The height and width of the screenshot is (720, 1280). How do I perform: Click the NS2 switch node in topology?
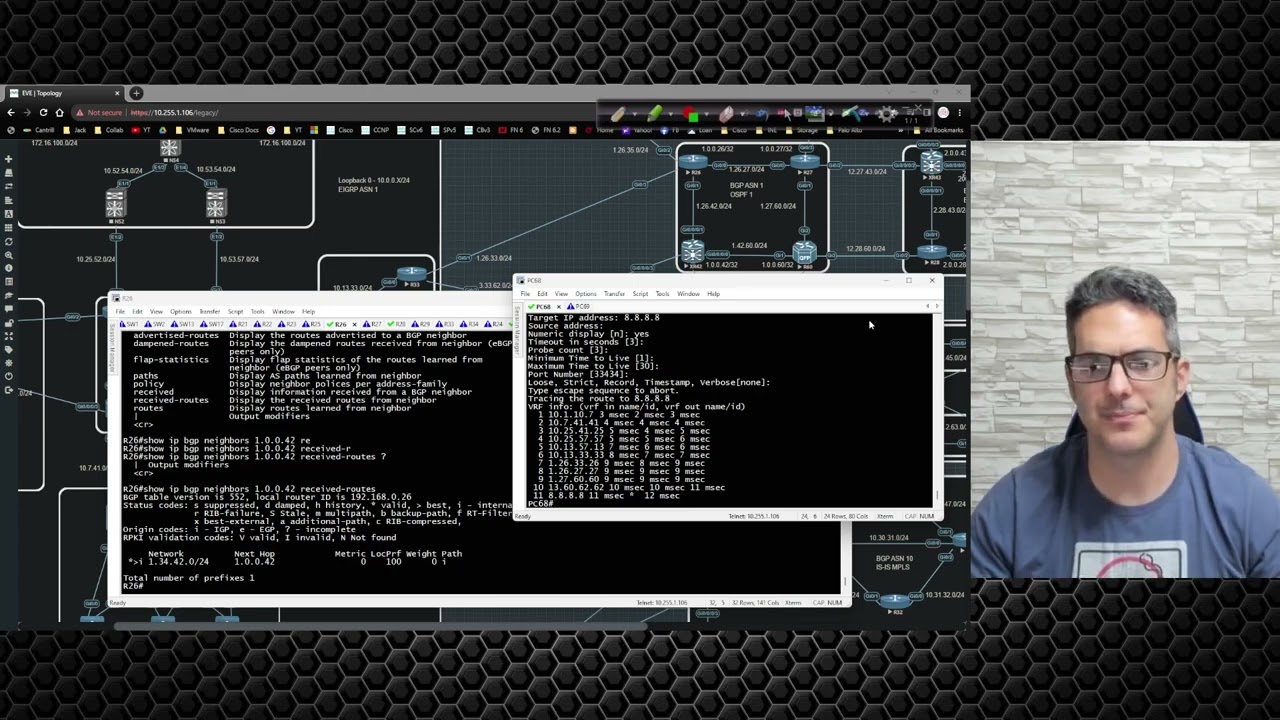[x=115, y=204]
